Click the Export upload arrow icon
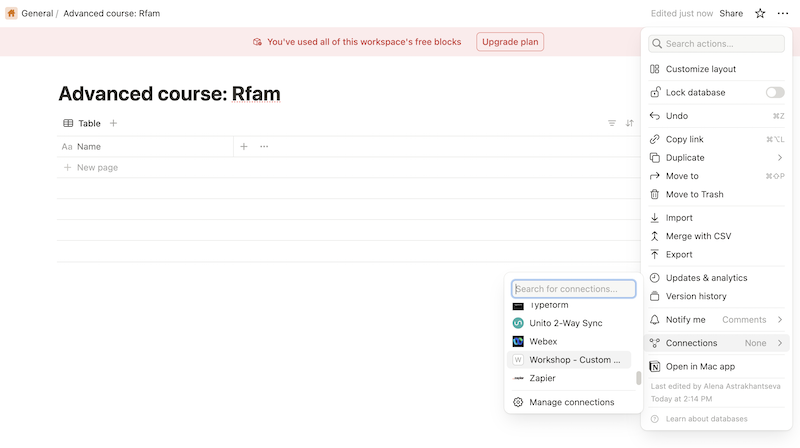 [x=655, y=255]
